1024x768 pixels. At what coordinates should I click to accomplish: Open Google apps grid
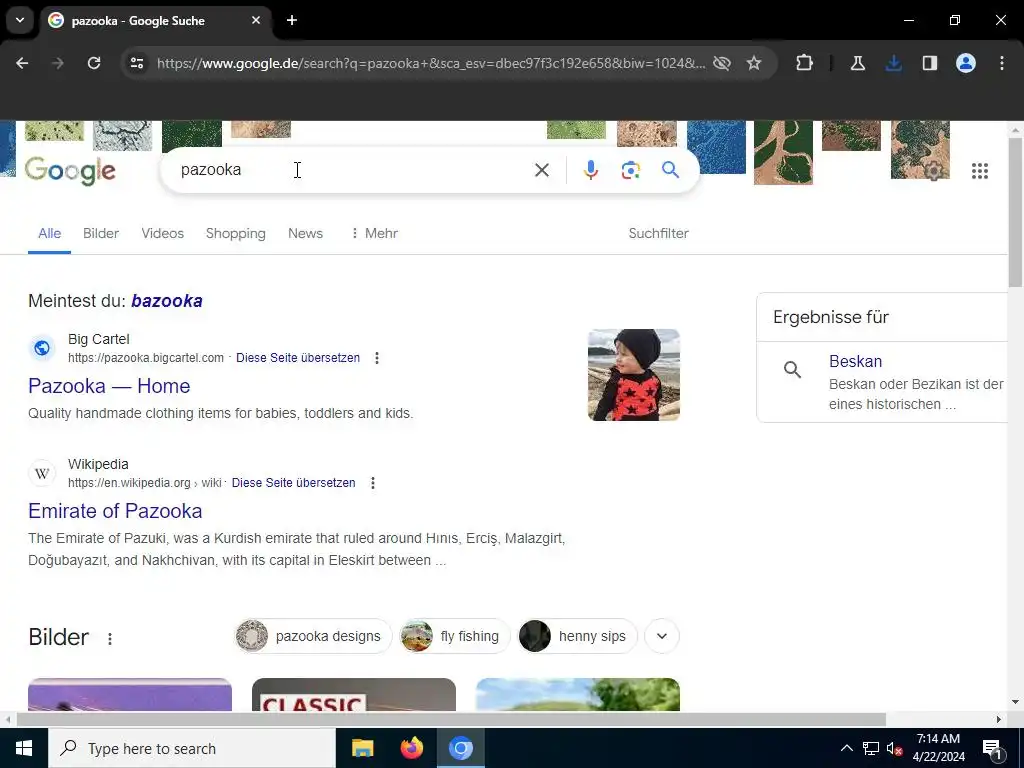[980, 171]
